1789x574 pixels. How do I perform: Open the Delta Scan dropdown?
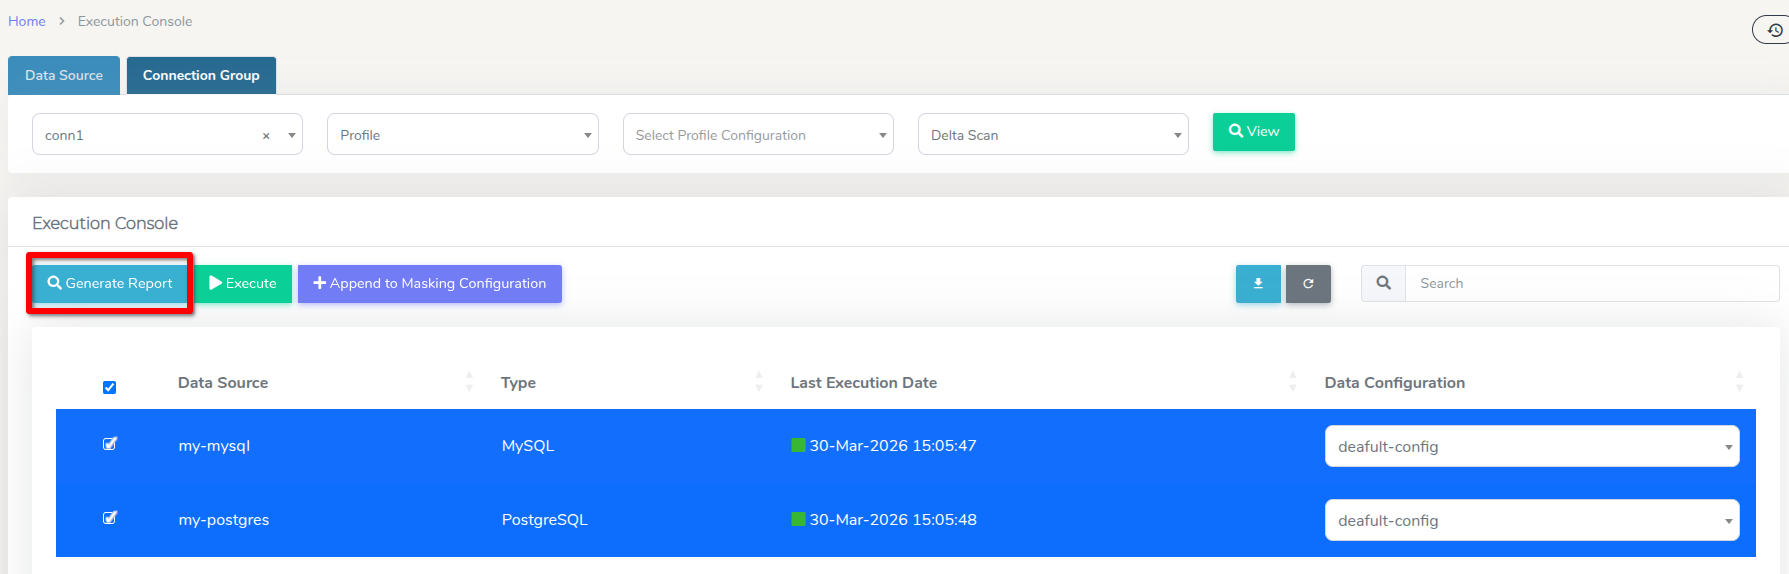(x=1052, y=135)
